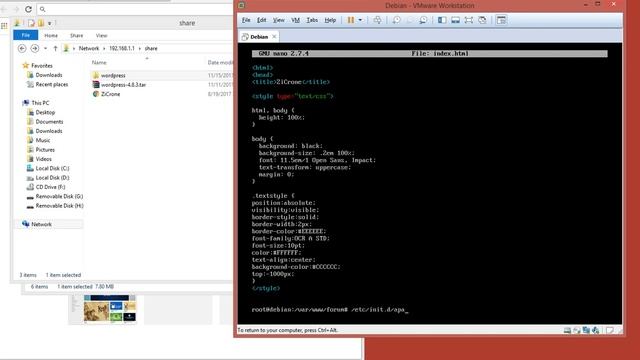The image size is (640, 360).
Task: Open Music folder in navigation pane
Action: click(43, 140)
